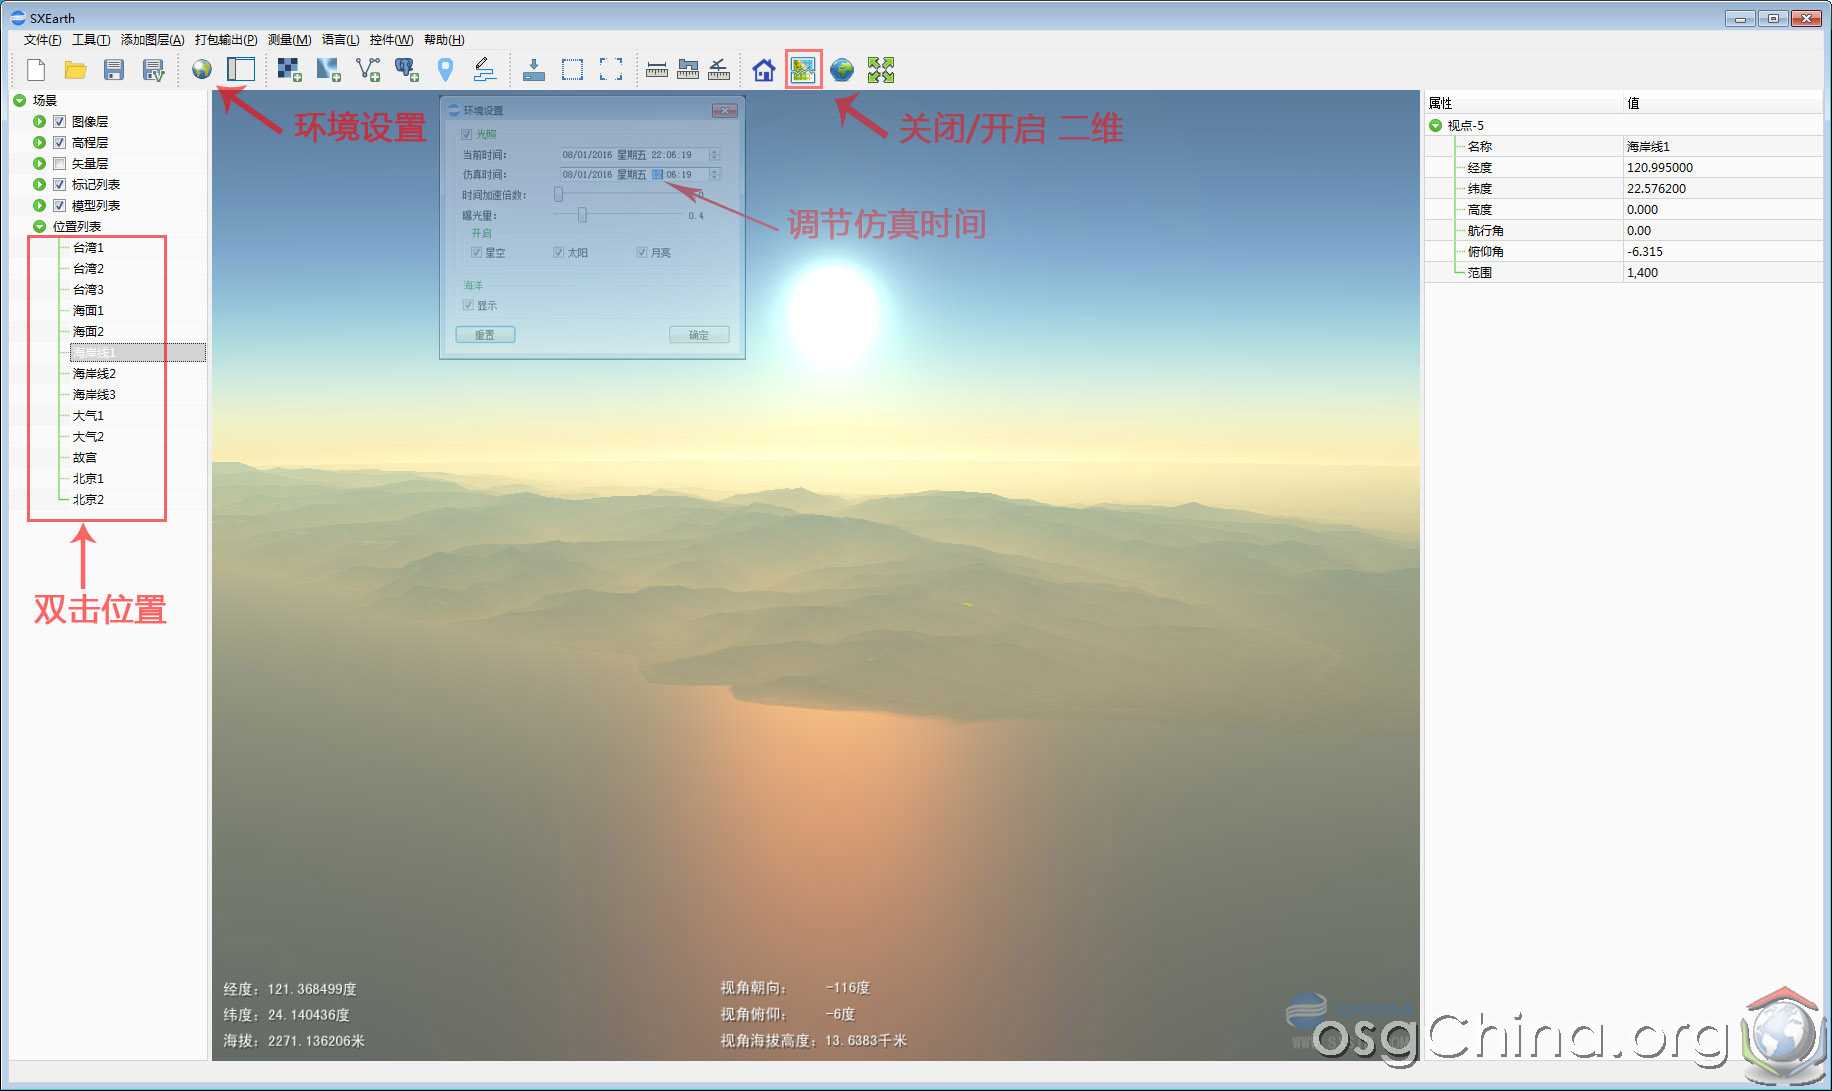Viewport: 1832px width, 1091px height.
Task: Click the corner-bracket extent icon
Action: [x=611, y=69]
